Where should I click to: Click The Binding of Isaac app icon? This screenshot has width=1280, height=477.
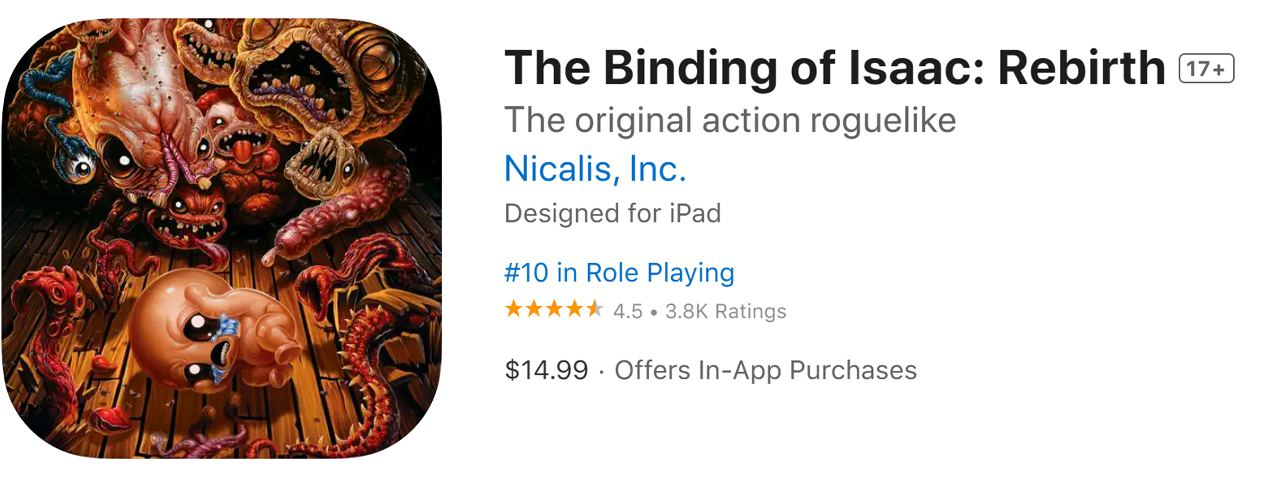click(222, 238)
